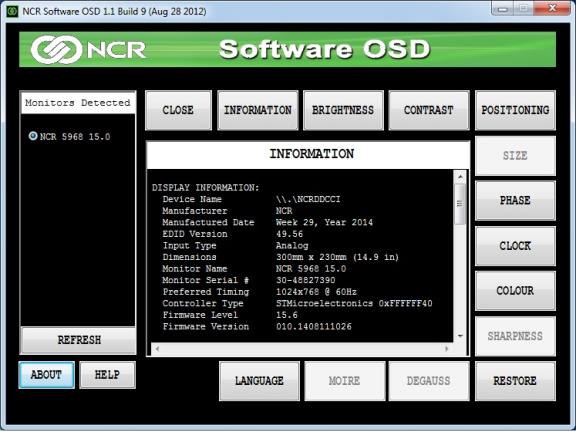
Task: Open the PHASE adjustment
Action: (x=515, y=201)
